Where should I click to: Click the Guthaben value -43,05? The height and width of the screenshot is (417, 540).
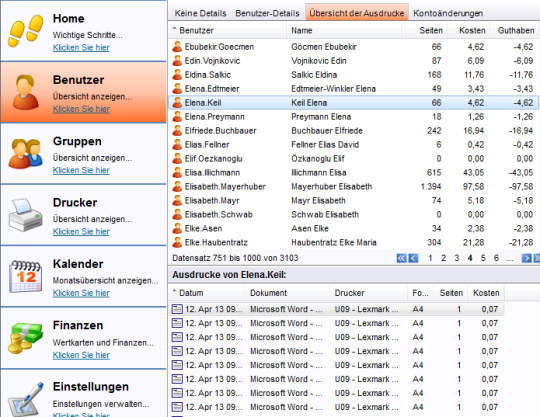click(521, 172)
